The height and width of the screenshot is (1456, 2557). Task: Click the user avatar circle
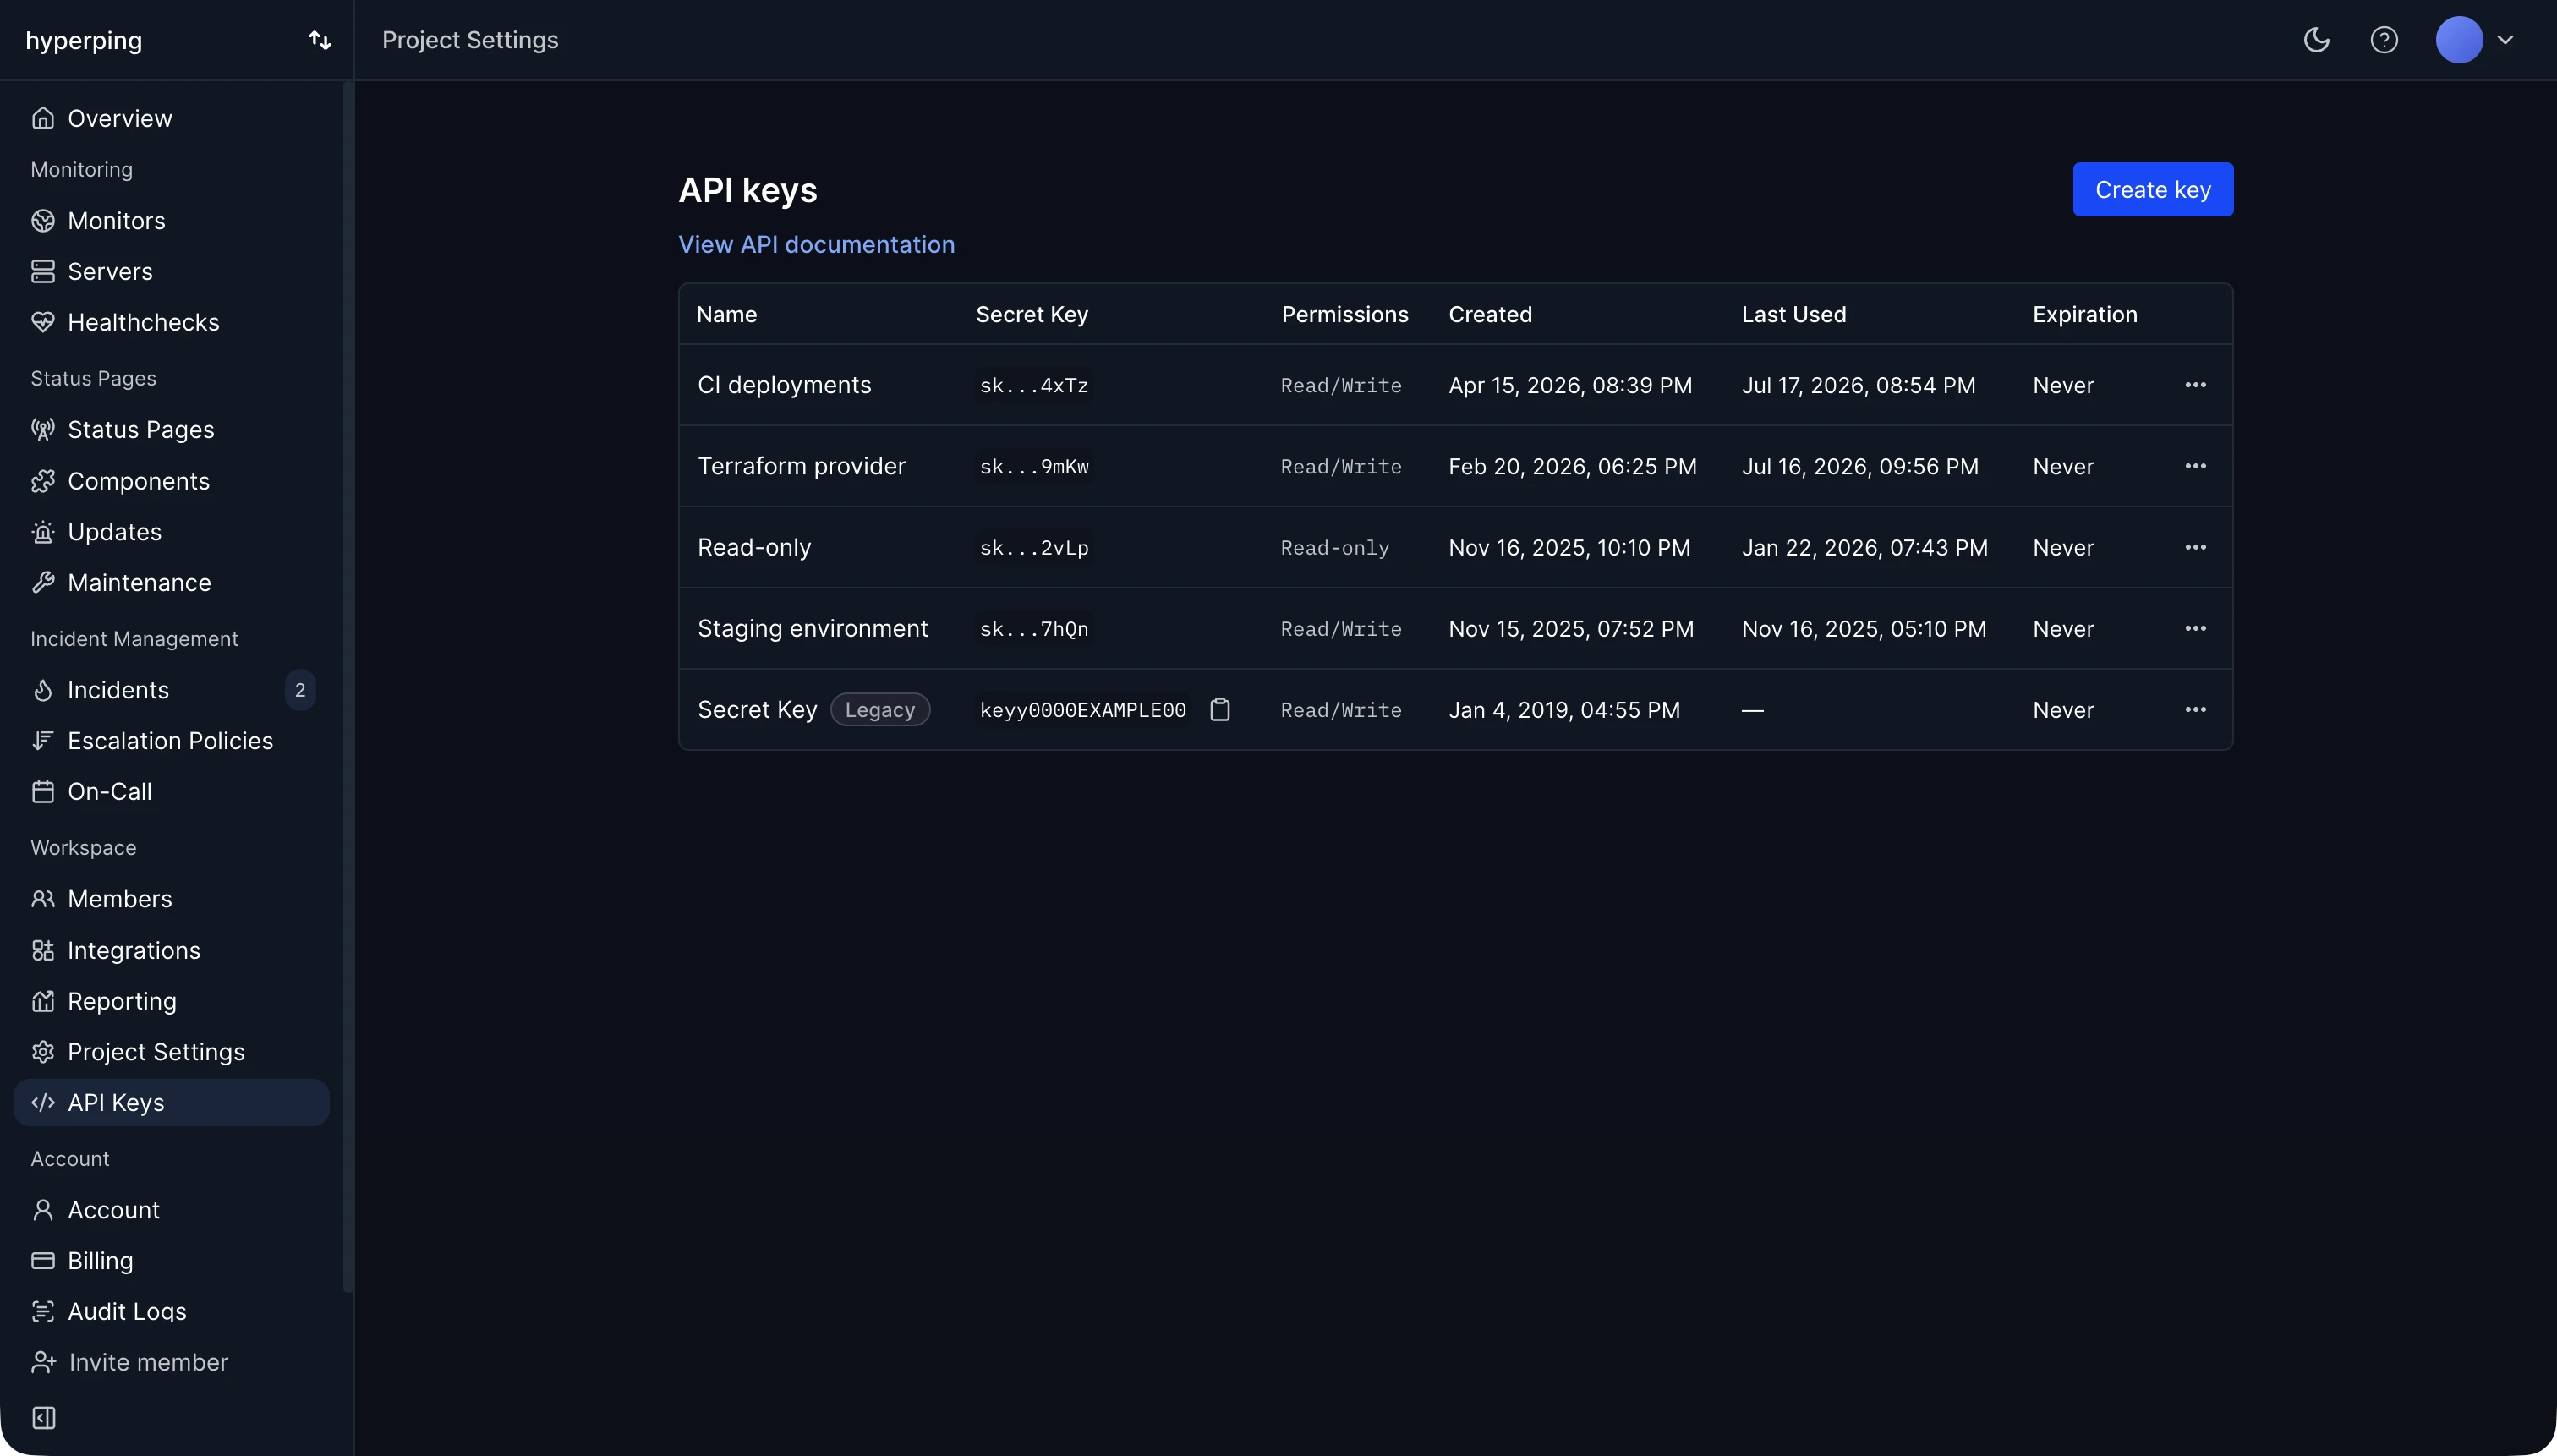(x=2459, y=40)
